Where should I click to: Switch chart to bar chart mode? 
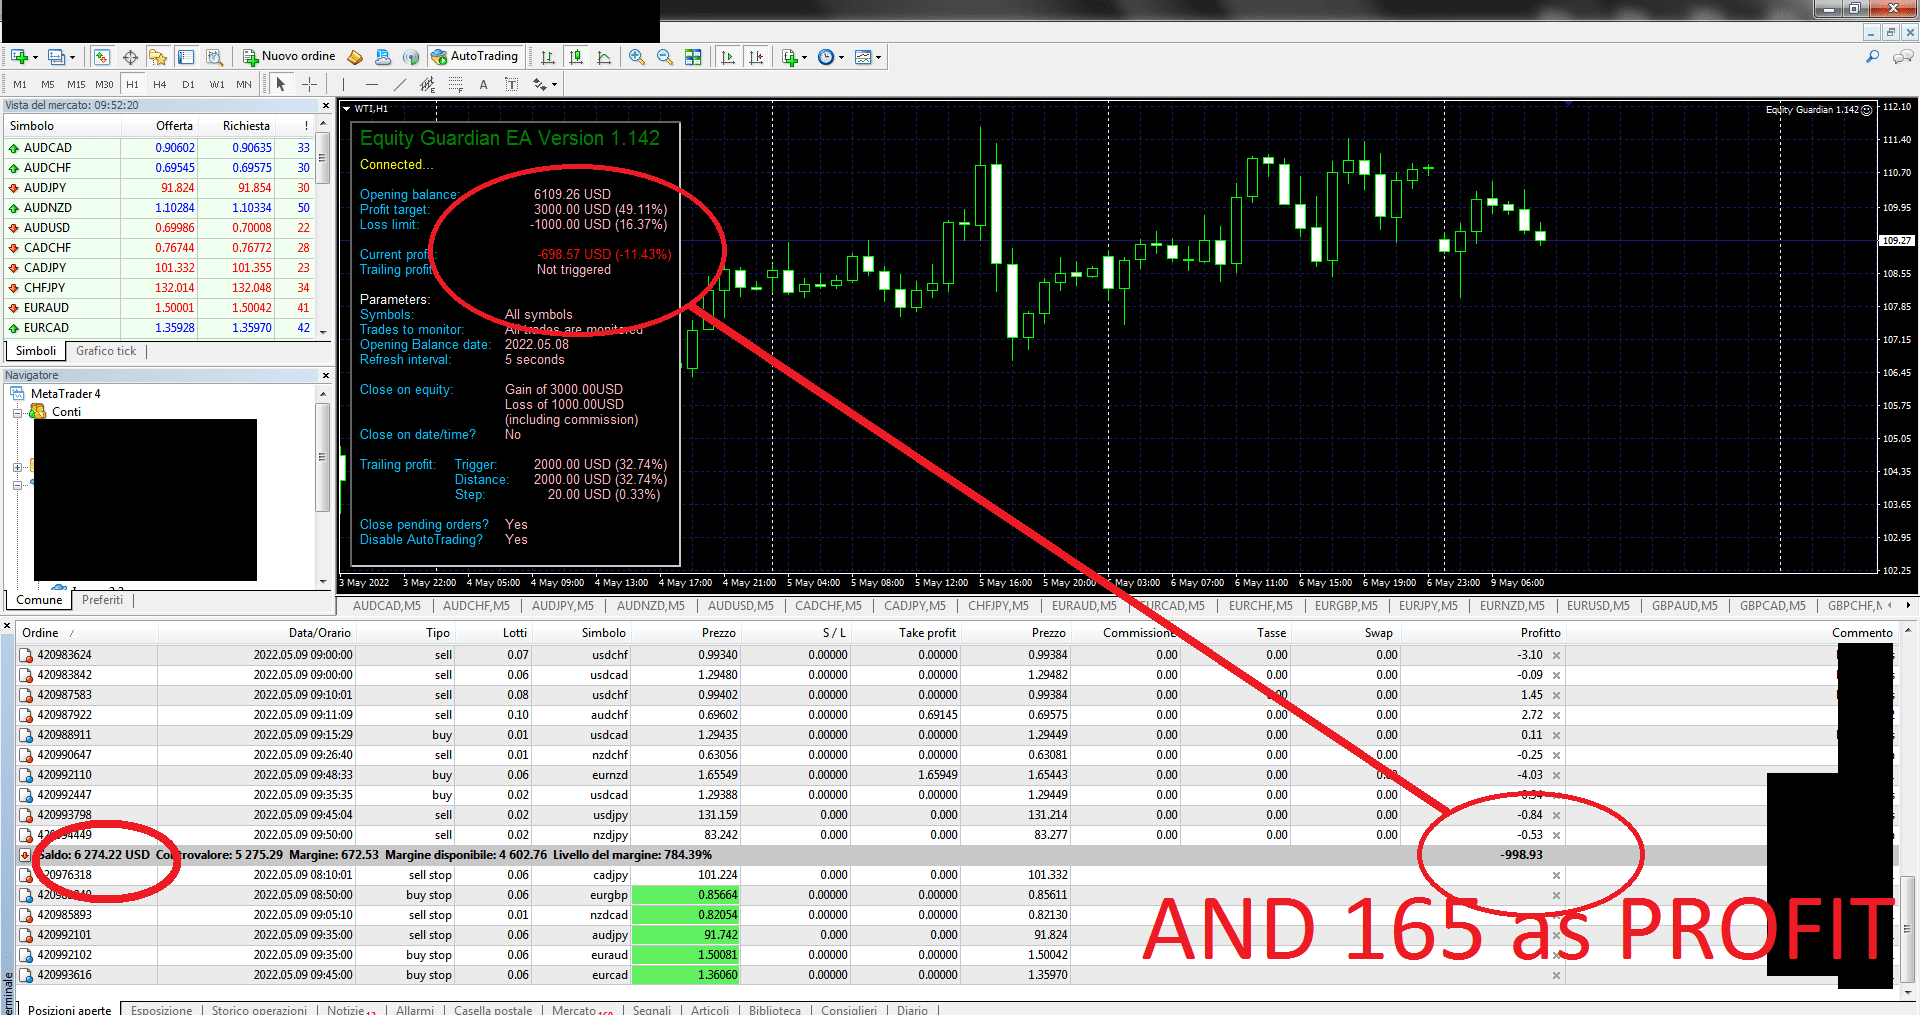(547, 57)
